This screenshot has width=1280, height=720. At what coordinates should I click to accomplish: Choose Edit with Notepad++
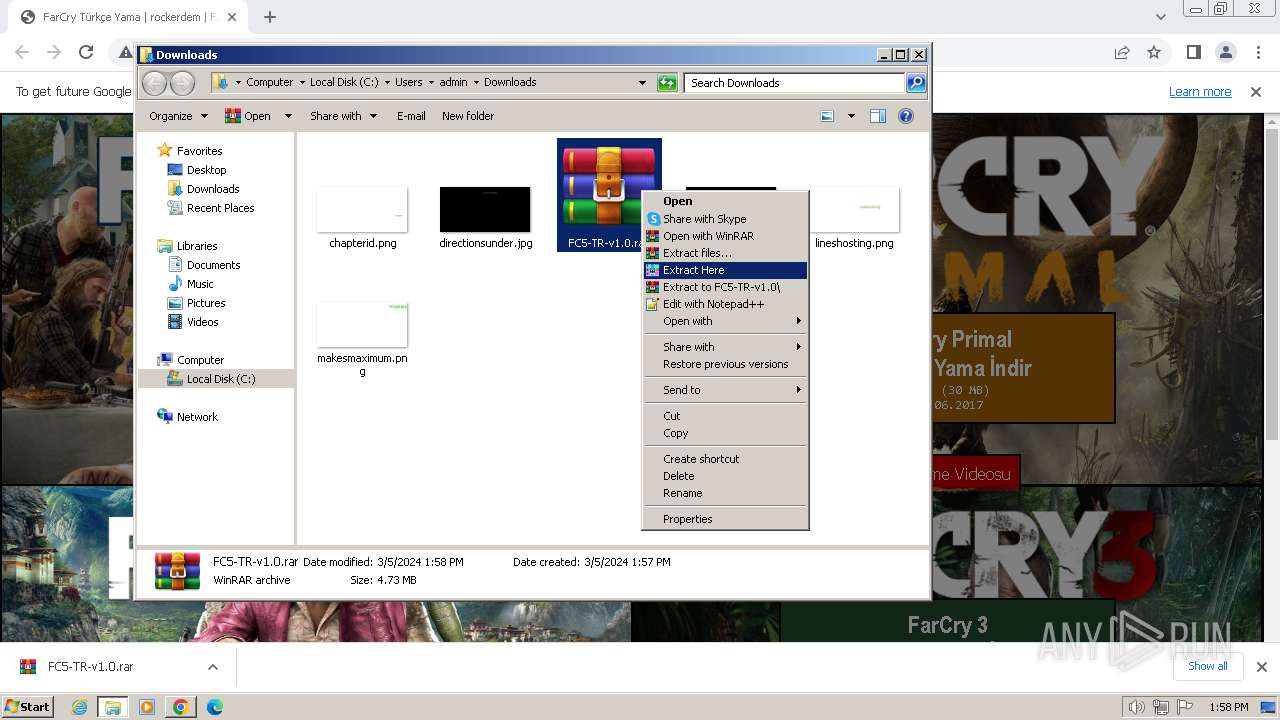pyautogui.click(x=725, y=304)
